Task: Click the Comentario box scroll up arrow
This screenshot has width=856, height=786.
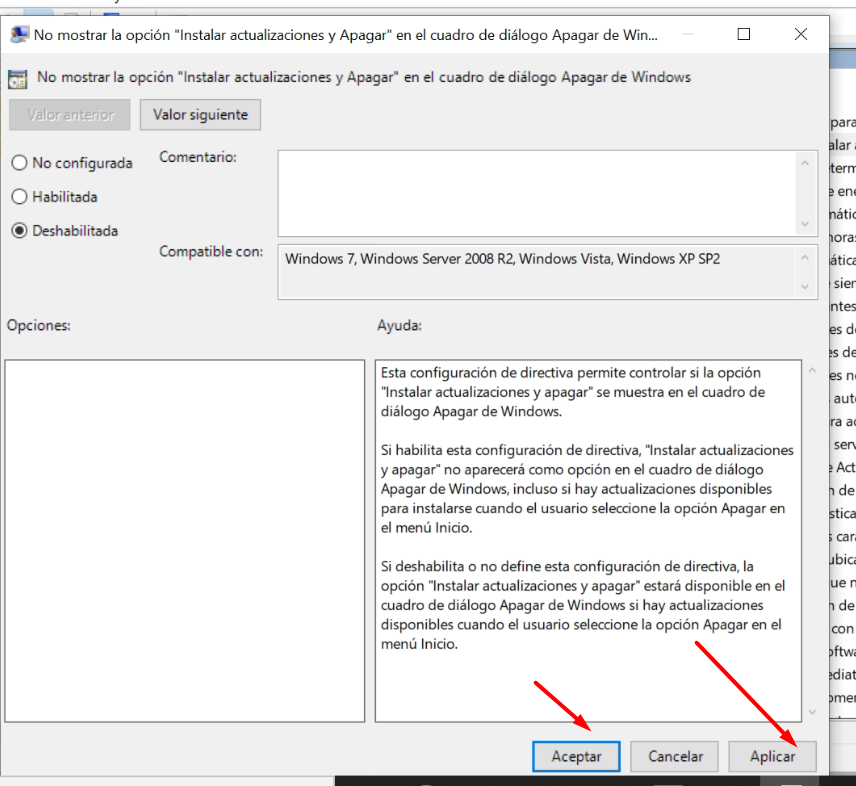Action: click(x=804, y=162)
